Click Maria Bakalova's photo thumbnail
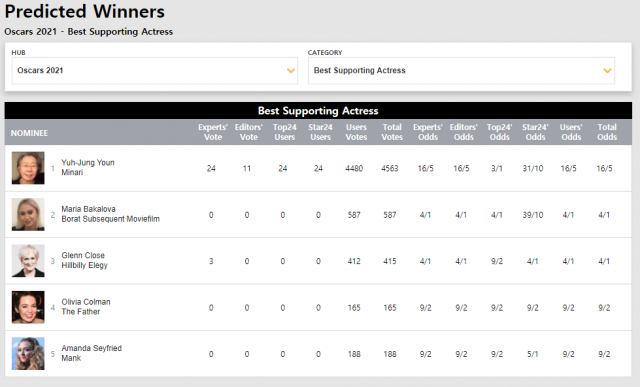 click(28, 214)
